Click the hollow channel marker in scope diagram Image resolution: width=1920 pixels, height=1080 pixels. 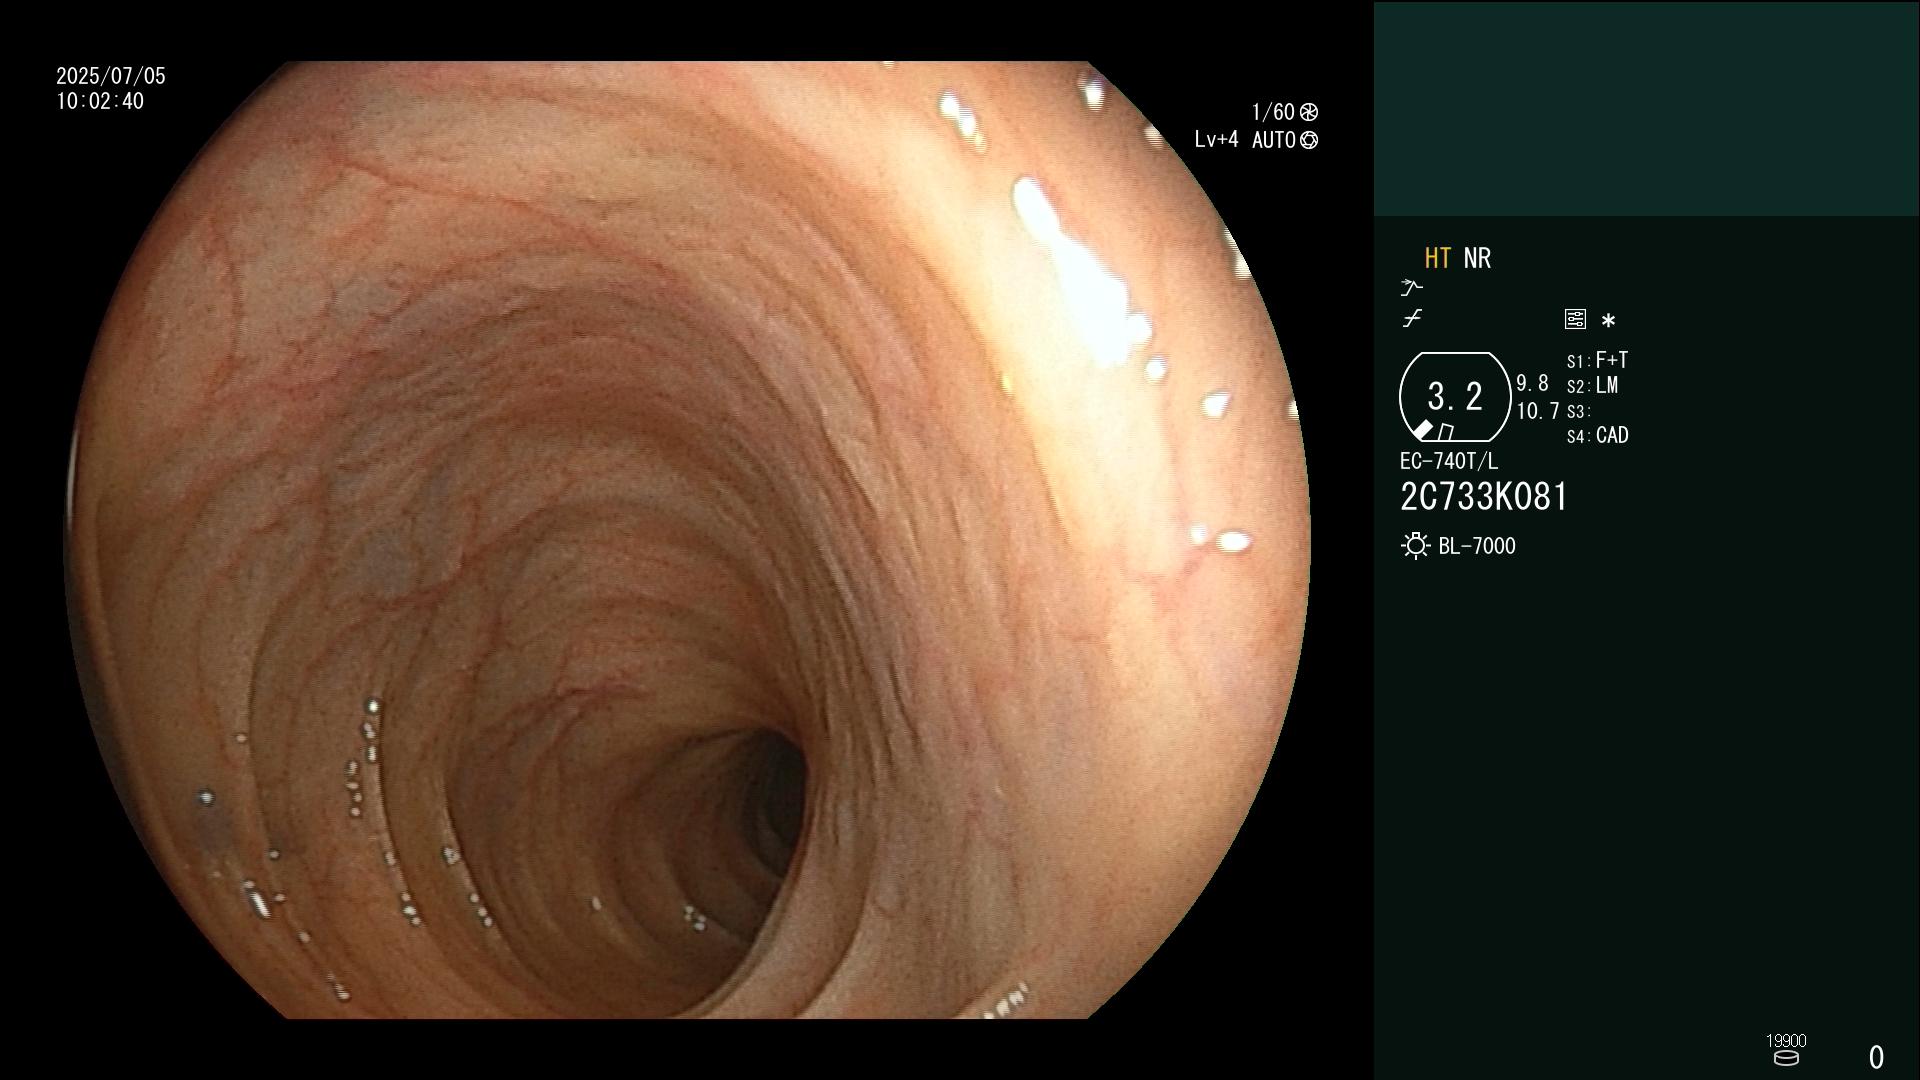click(1446, 432)
